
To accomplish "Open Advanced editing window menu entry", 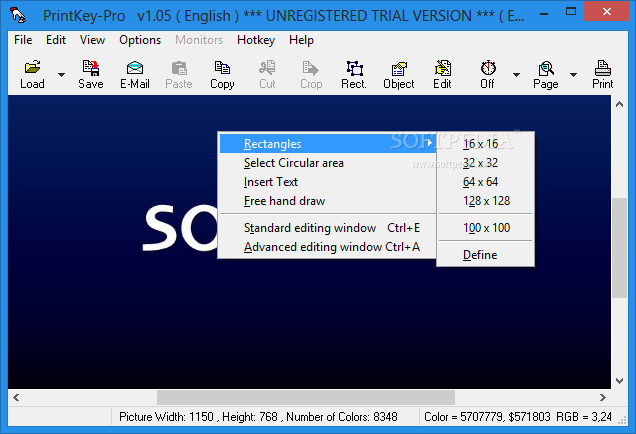I will [328, 247].
